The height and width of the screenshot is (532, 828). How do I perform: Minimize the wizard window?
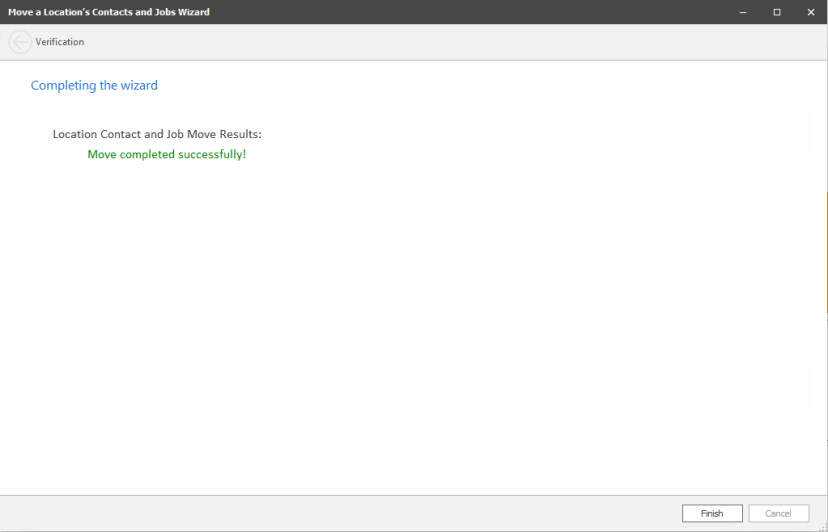743,12
